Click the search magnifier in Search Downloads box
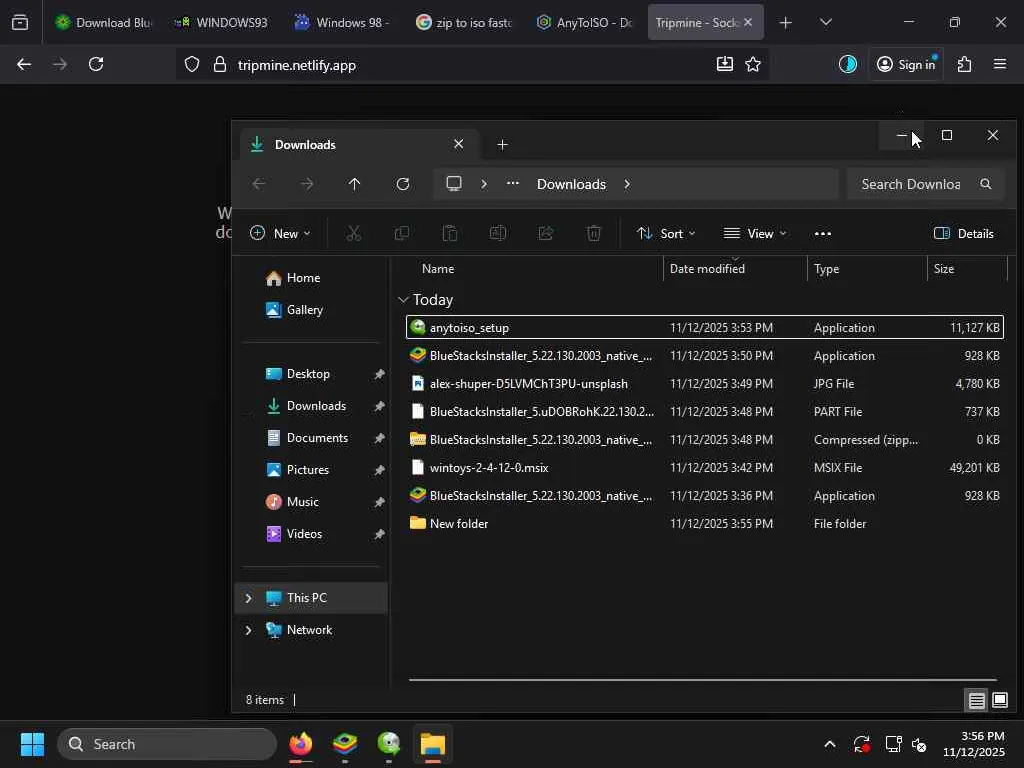The image size is (1024, 768). 986,184
